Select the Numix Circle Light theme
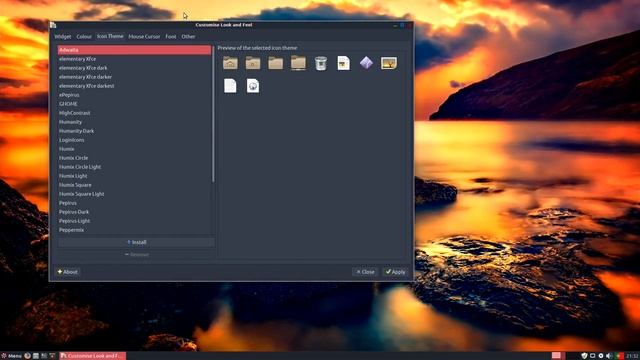The height and width of the screenshot is (360, 640). (135, 167)
